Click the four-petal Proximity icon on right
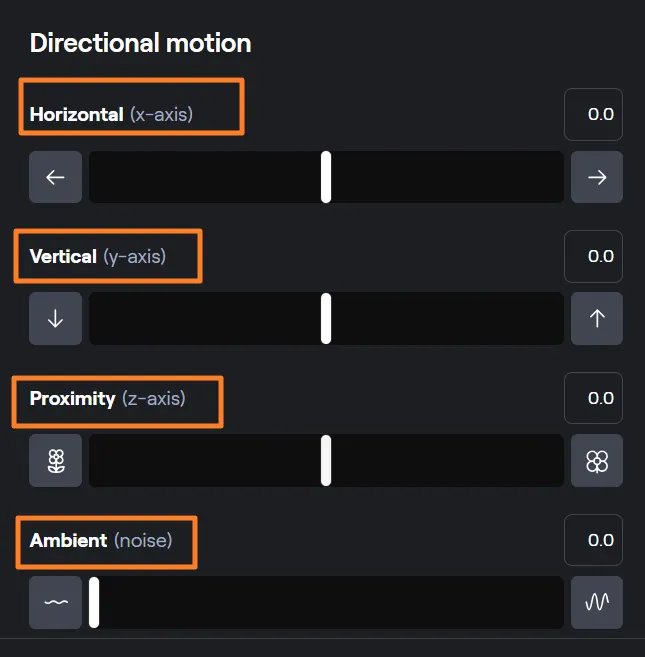Viewport: 645px width, 657px height. [x=597, y=461]
